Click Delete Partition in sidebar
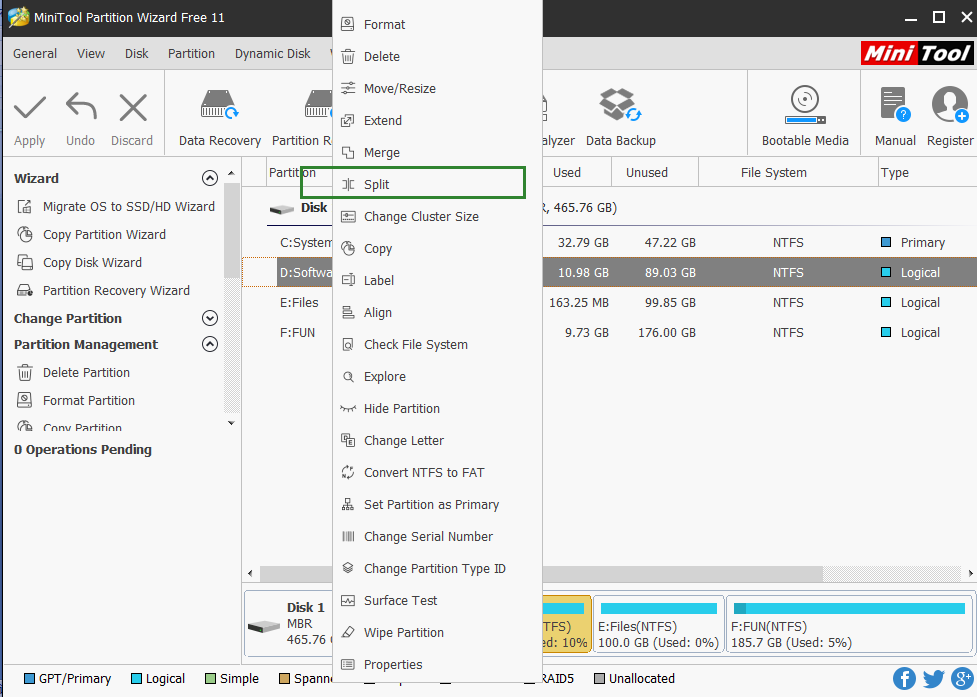This screenshot has height=697, width=977. [x=74, y=372]
